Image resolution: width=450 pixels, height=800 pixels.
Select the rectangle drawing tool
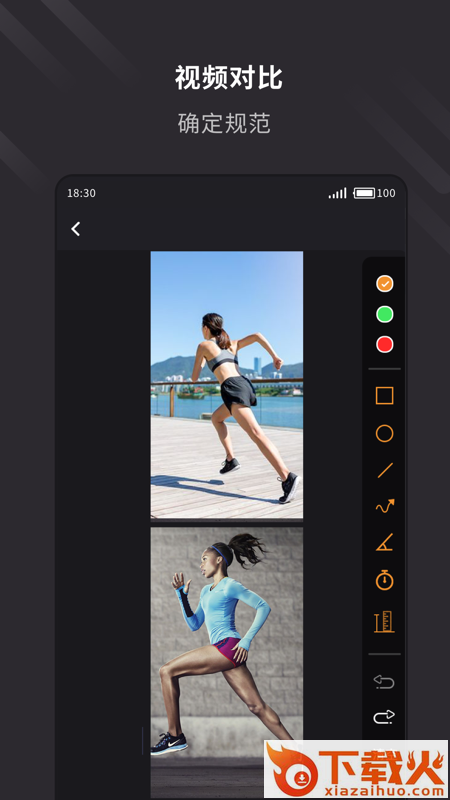pos(385,395)
